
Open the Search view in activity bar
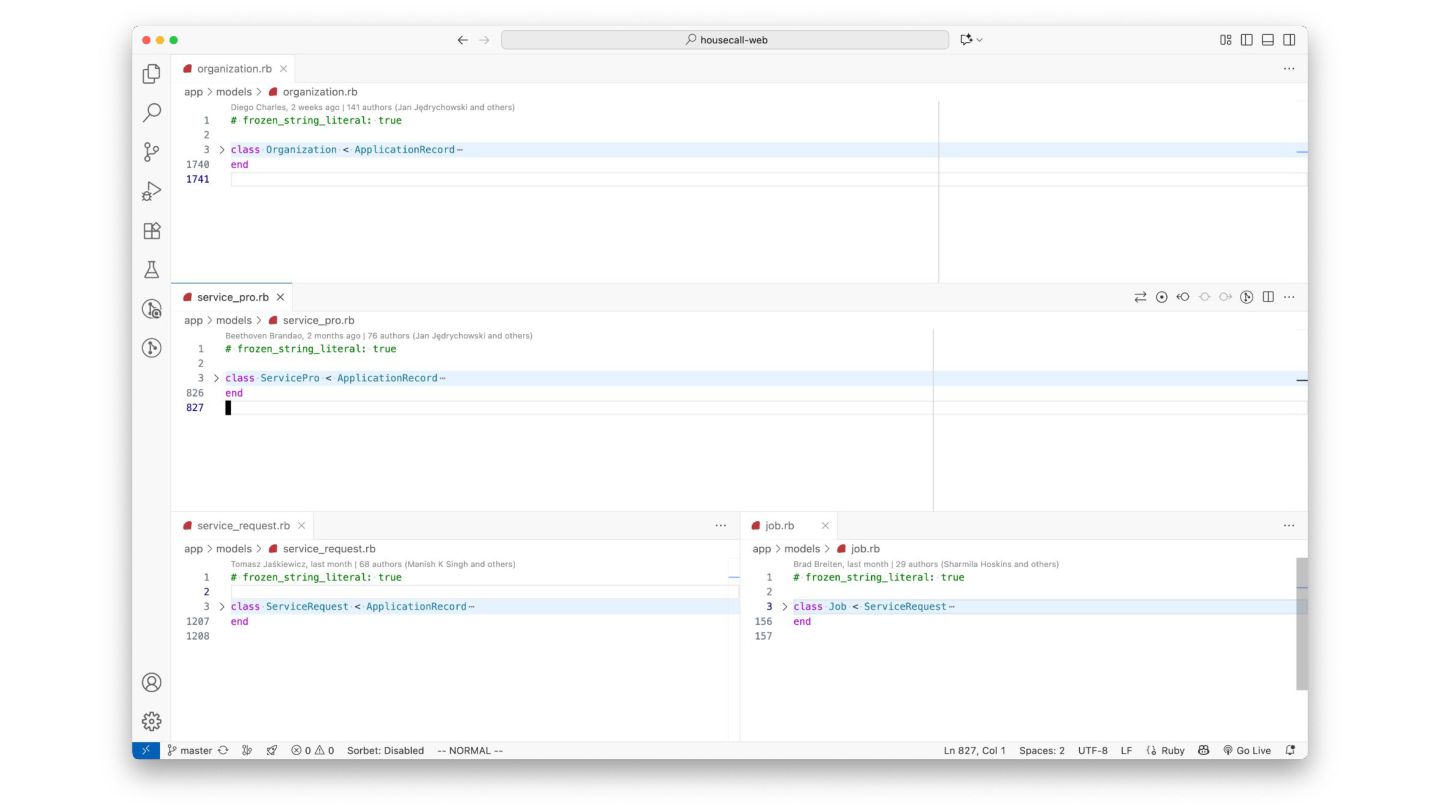pyautogui.click(x=152, y=113)
